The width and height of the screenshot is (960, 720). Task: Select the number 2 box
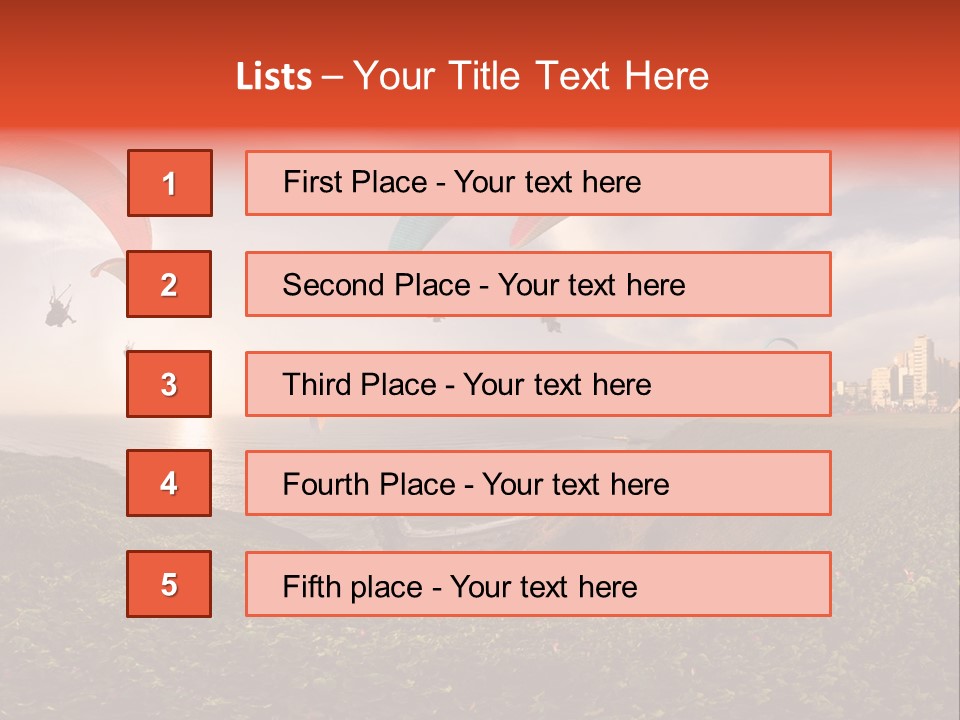[169, 284]
